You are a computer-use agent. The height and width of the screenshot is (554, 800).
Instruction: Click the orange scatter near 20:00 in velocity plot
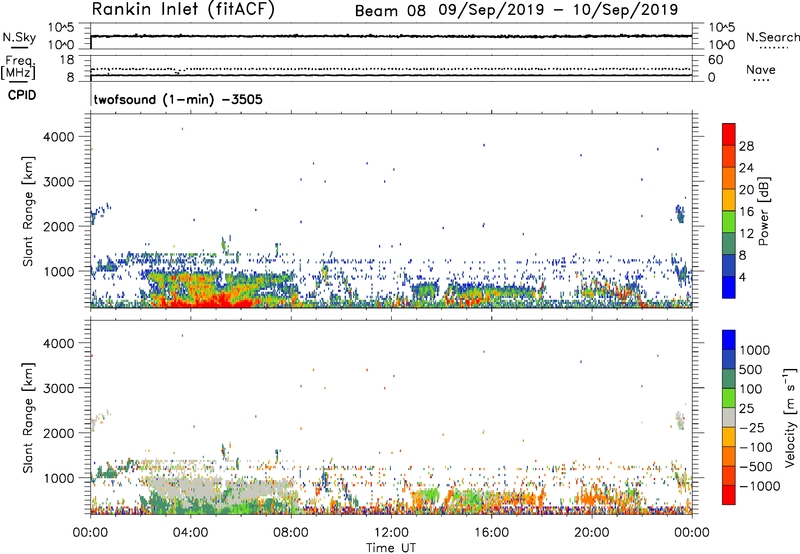pos(594,495)
